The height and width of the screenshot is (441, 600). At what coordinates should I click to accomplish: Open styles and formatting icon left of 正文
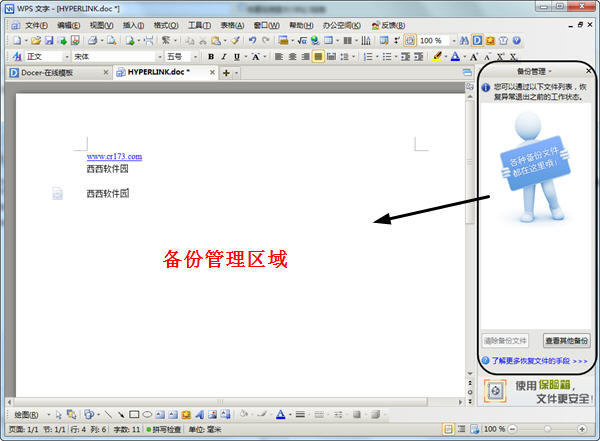(x=16, y=57)
